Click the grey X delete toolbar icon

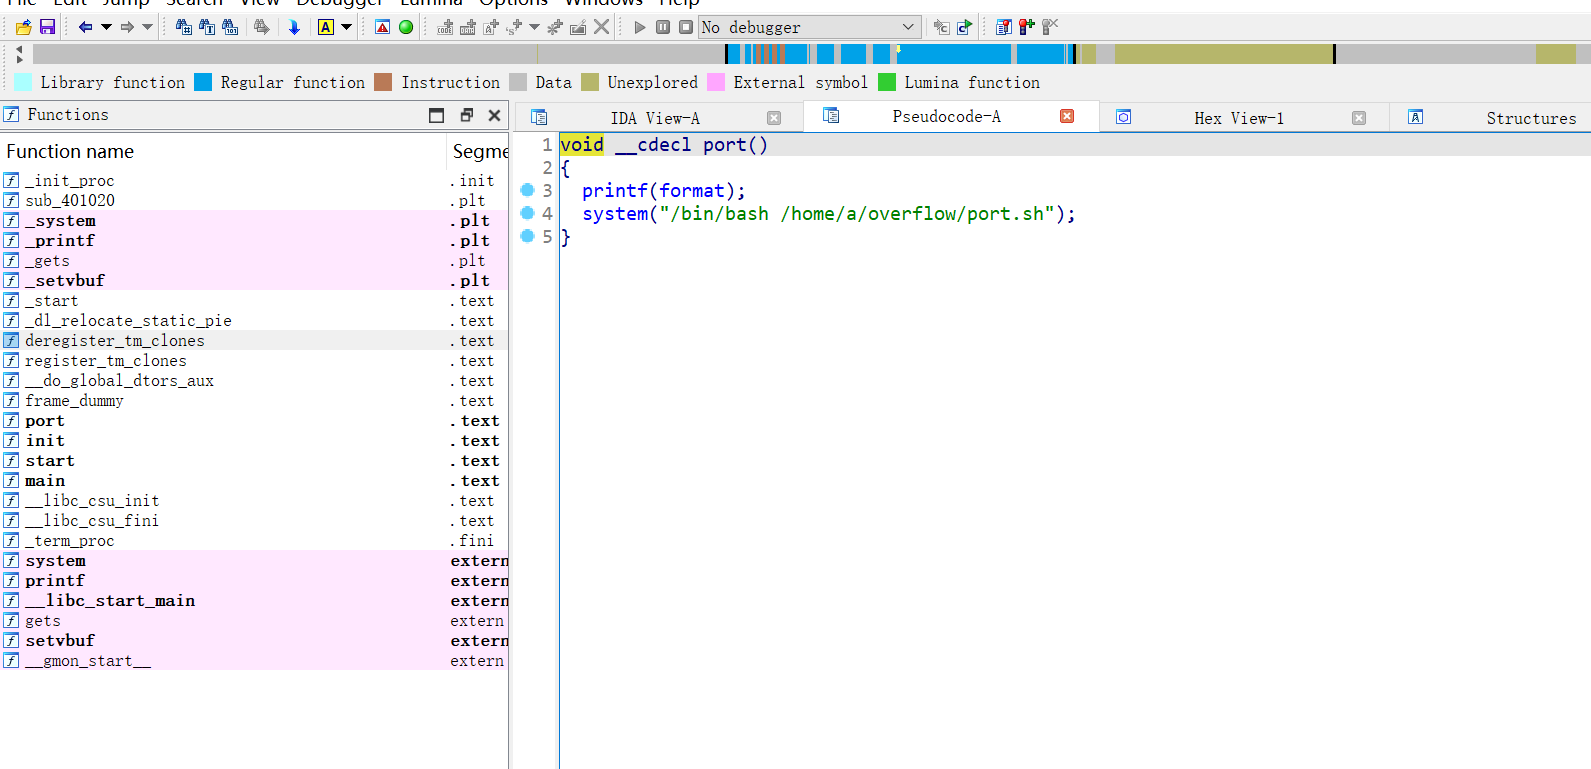click(601, 27)
